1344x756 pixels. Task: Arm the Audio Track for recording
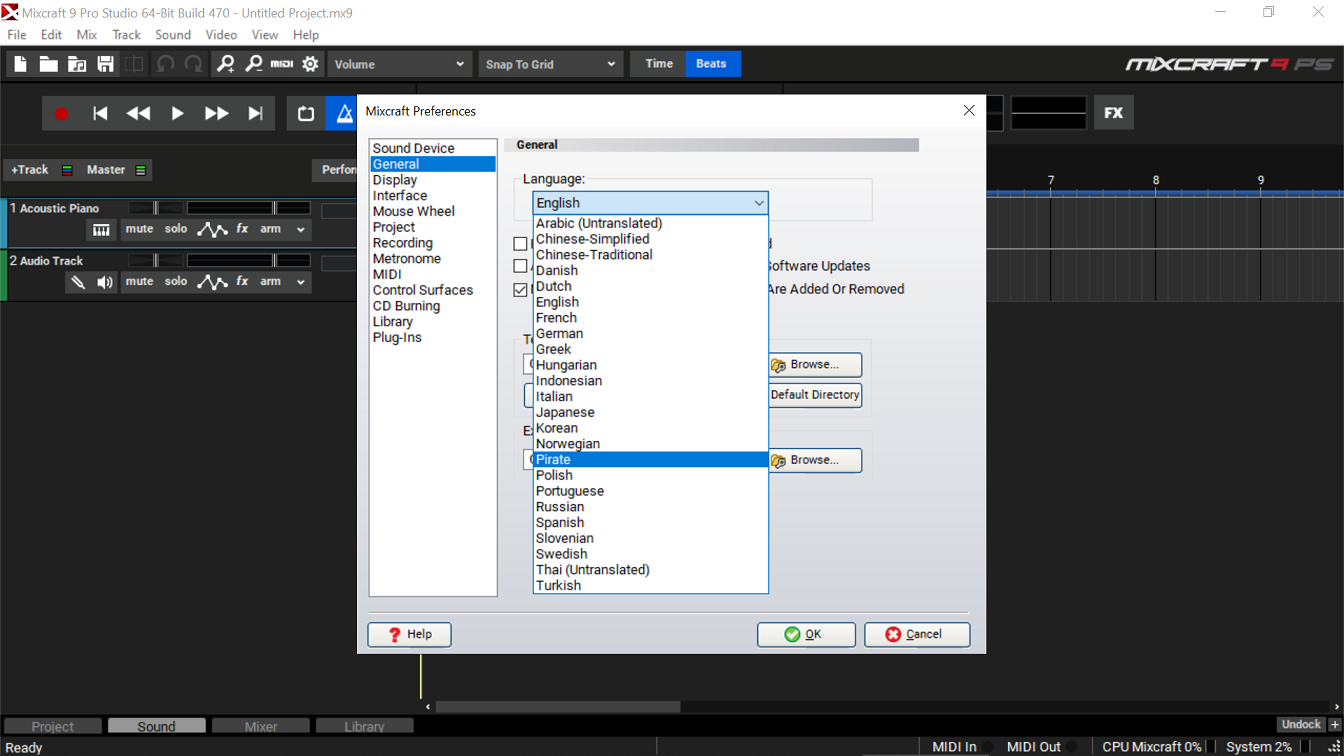point(271,282)
